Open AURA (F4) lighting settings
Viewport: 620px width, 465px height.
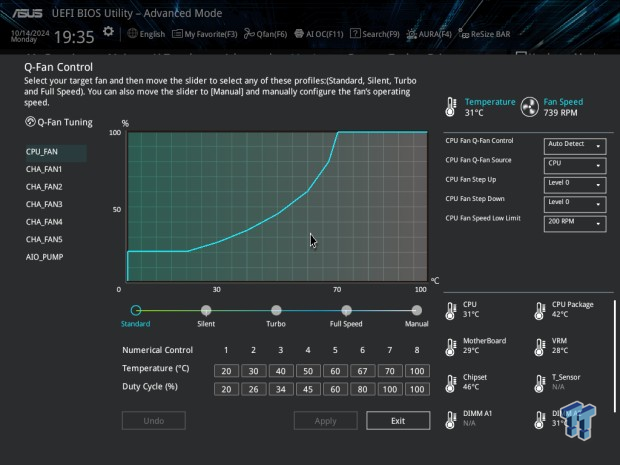click(x=413, y=34)
